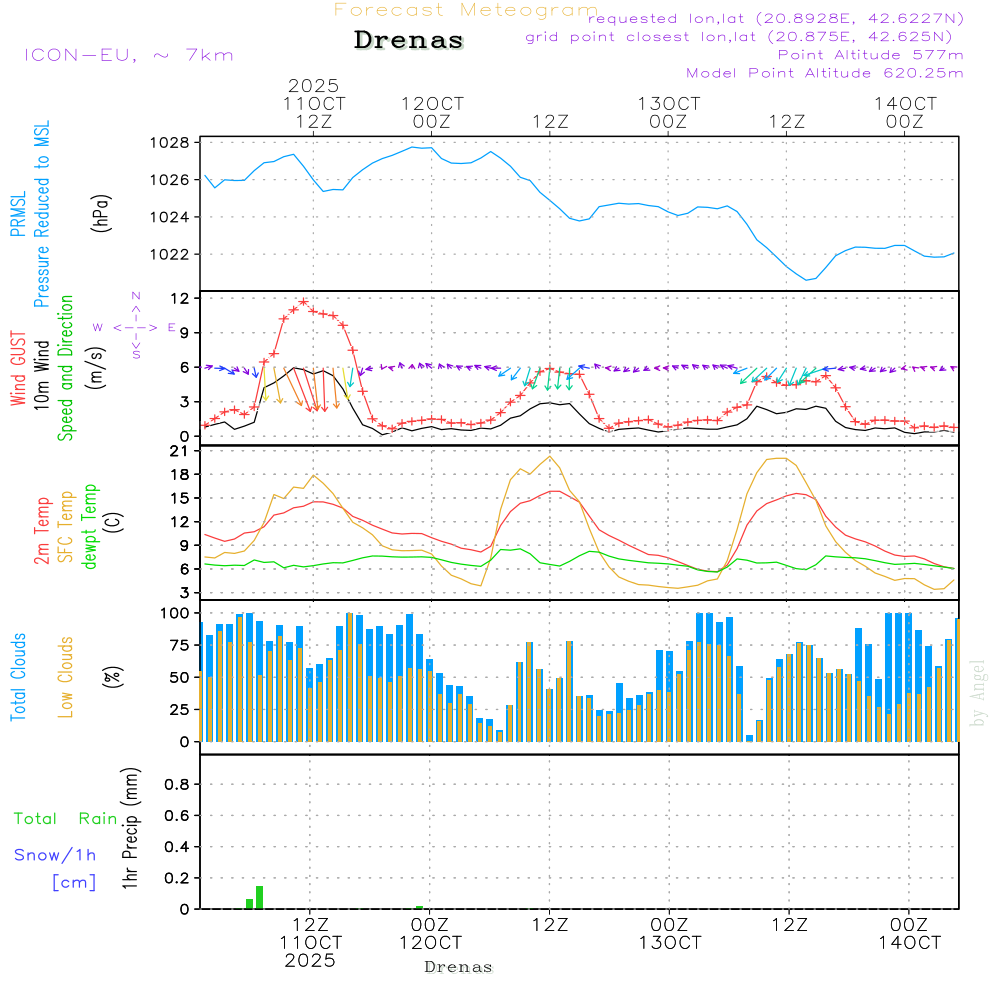The height and width of the screenshot is (1000, 1000).
Task: Click the requested lon,lat coordinates text
Action: click(x=775, y=19)
